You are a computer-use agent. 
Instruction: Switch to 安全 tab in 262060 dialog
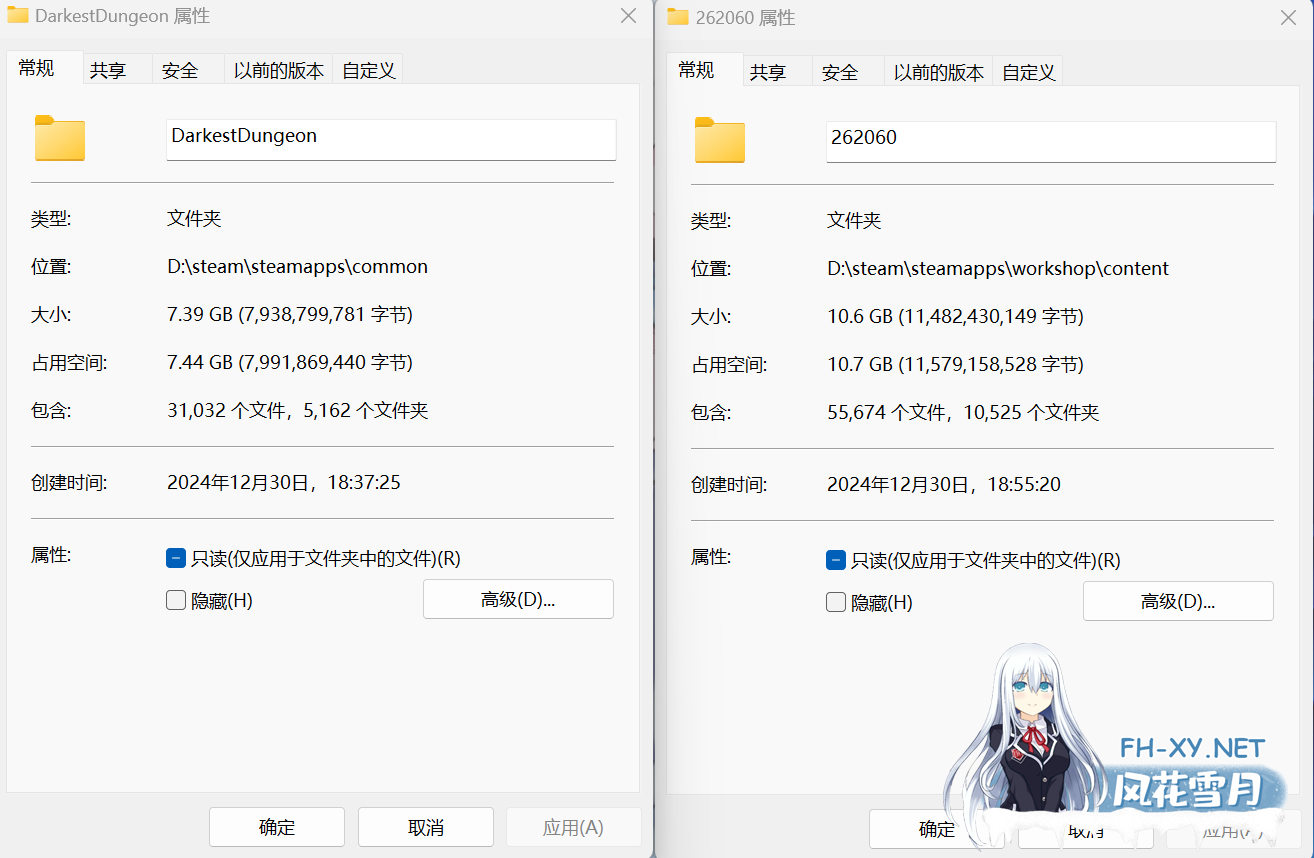click(x=840, y=72)
